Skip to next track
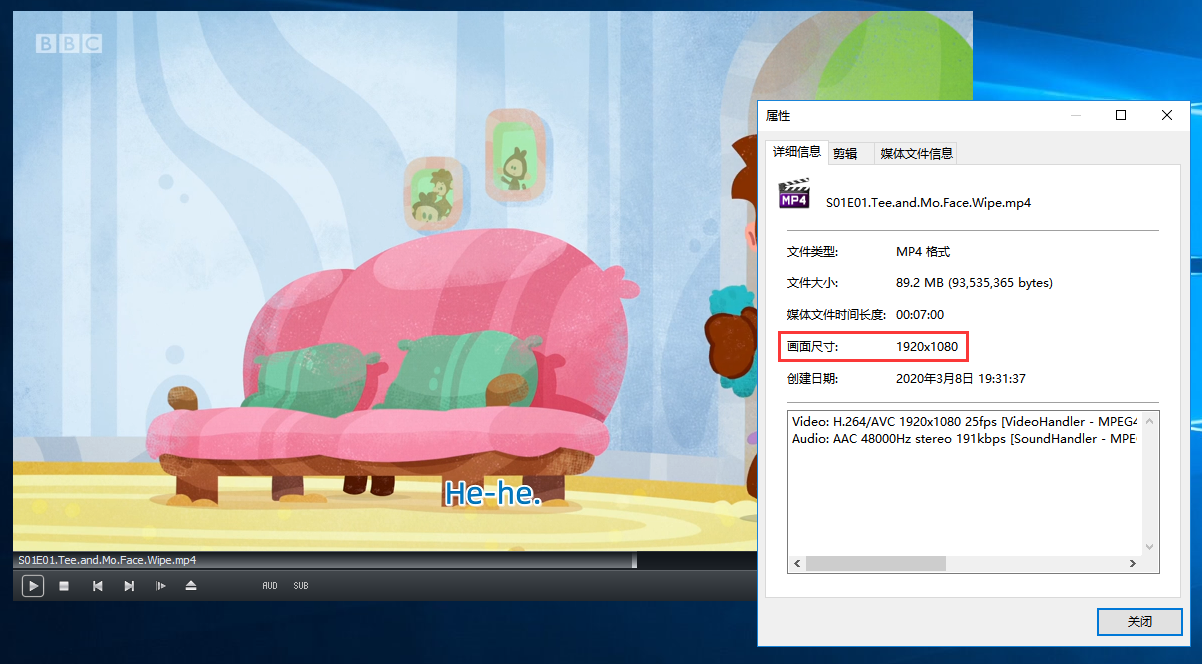The height and width of the screenshot is (664, 1202). [129, 586]
